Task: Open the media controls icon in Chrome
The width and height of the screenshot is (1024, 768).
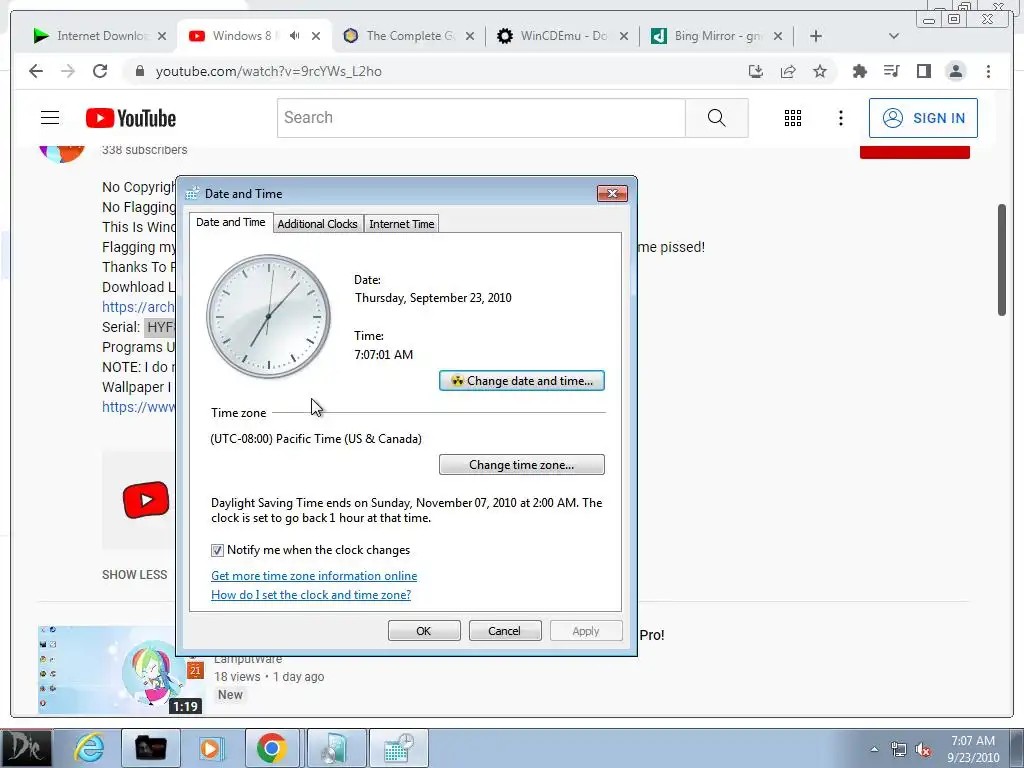Action: click(x=891, y=71)
